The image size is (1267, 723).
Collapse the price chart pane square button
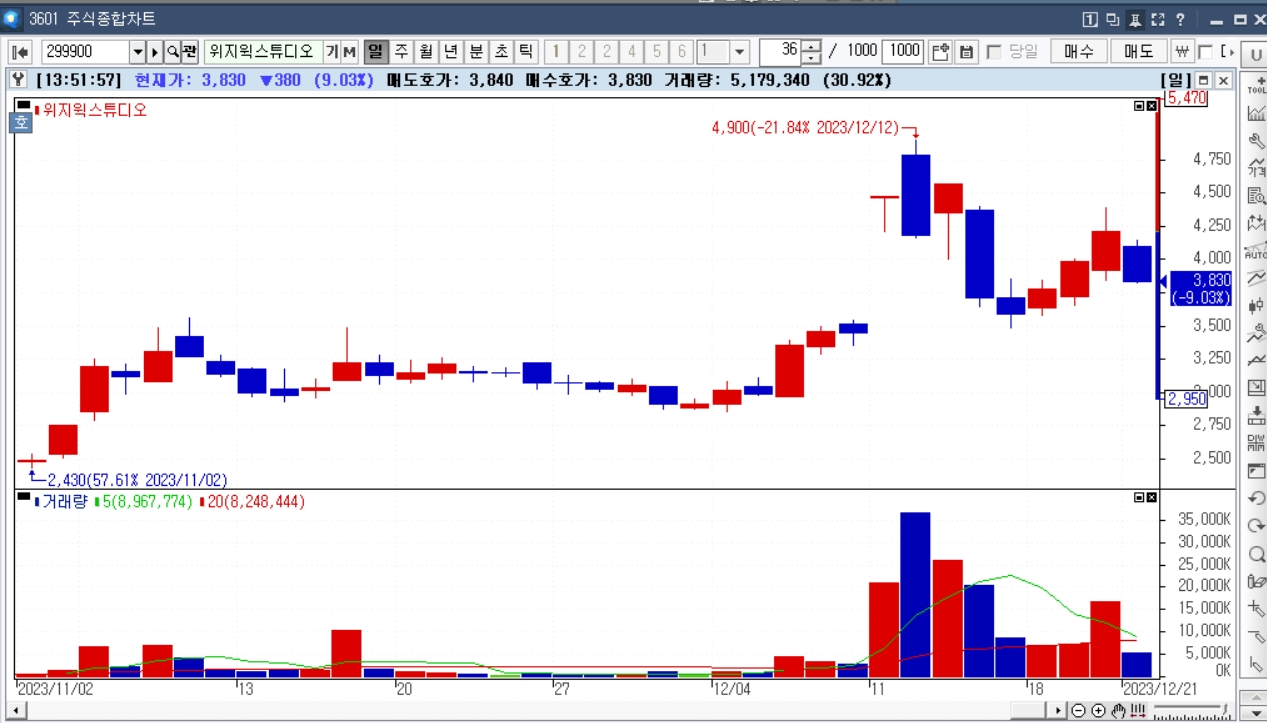coord(1139,105)
